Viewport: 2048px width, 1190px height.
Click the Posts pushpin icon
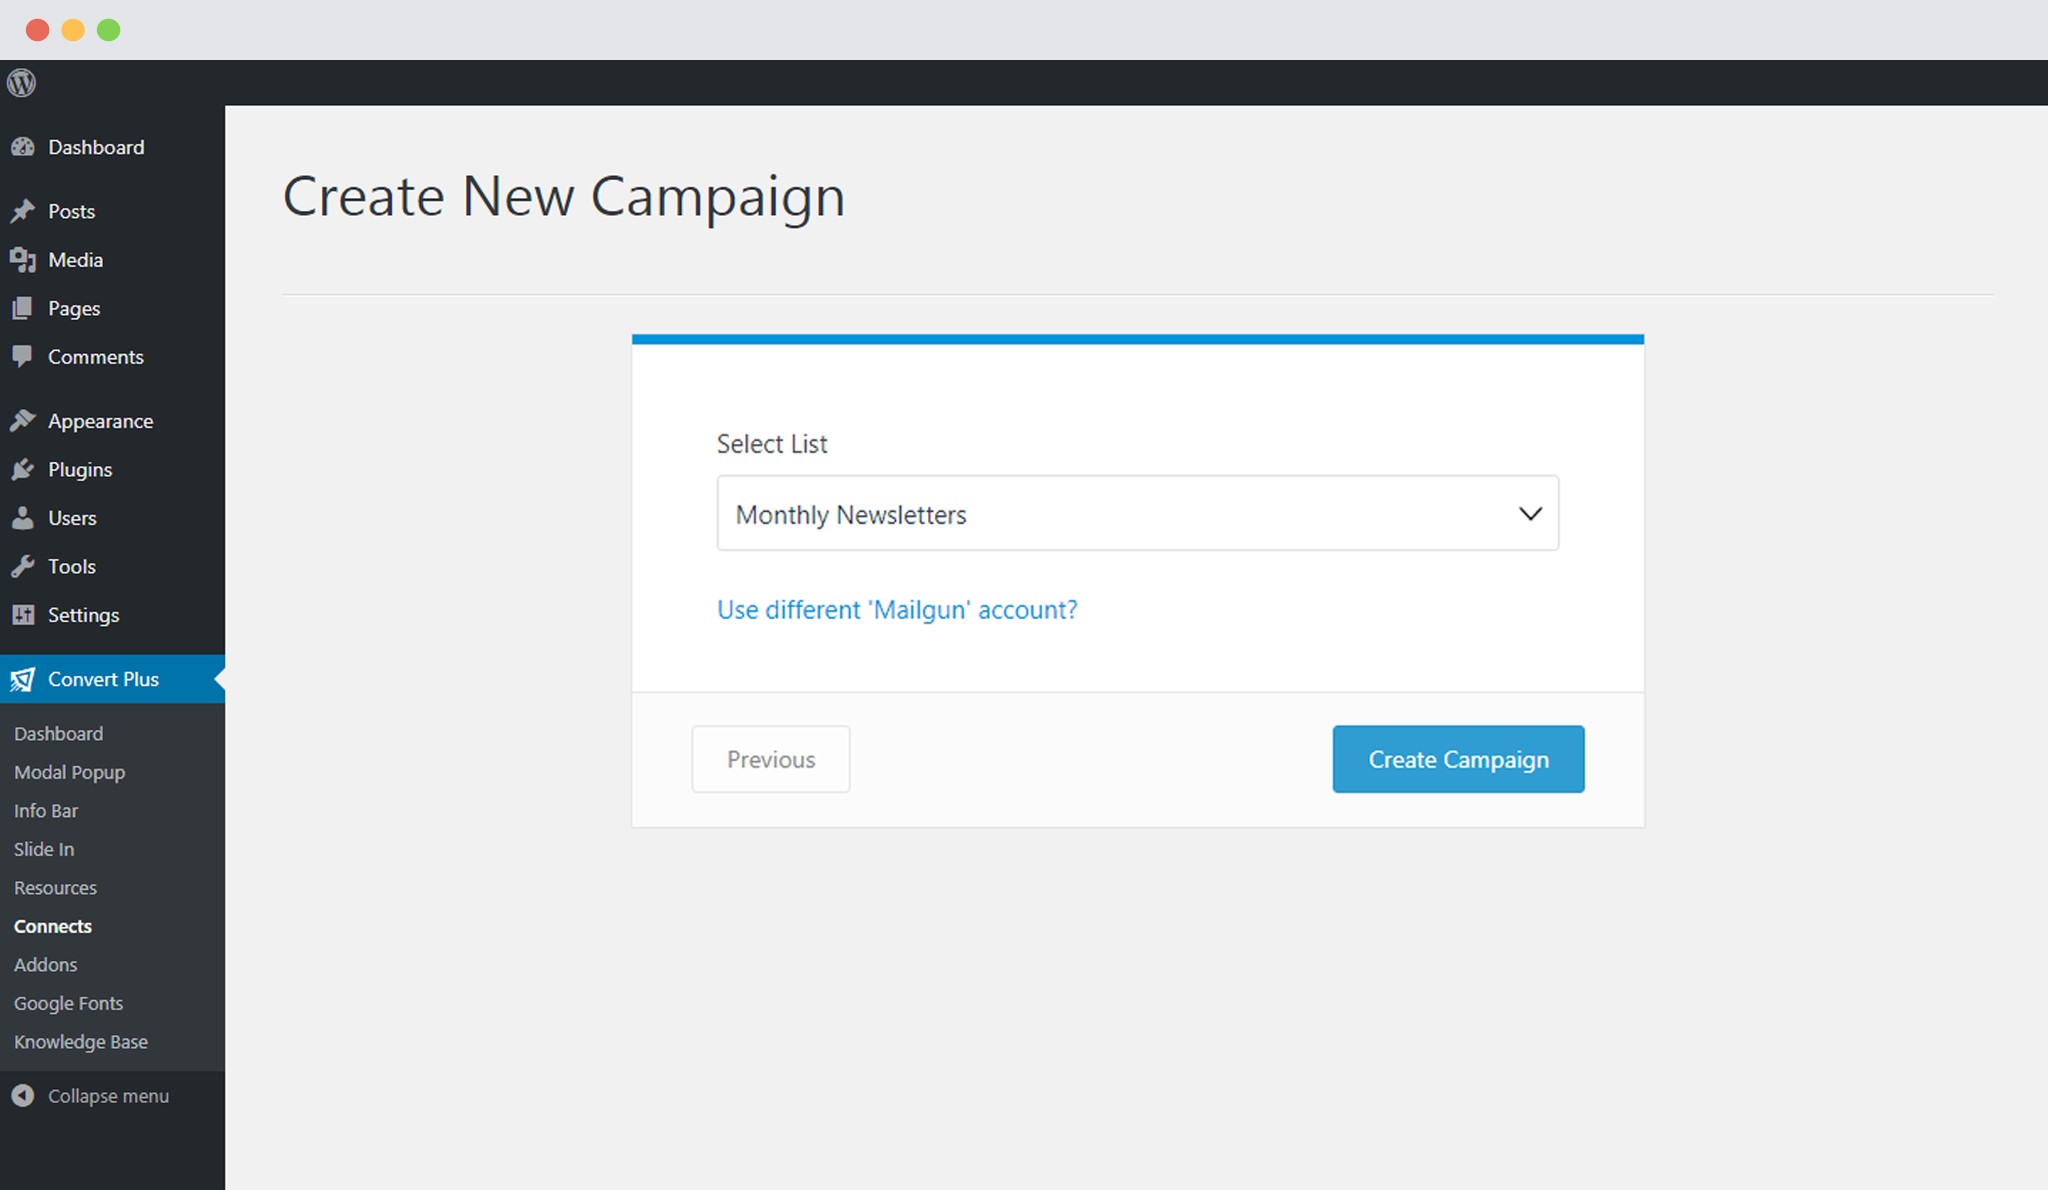tap(23, 211)
